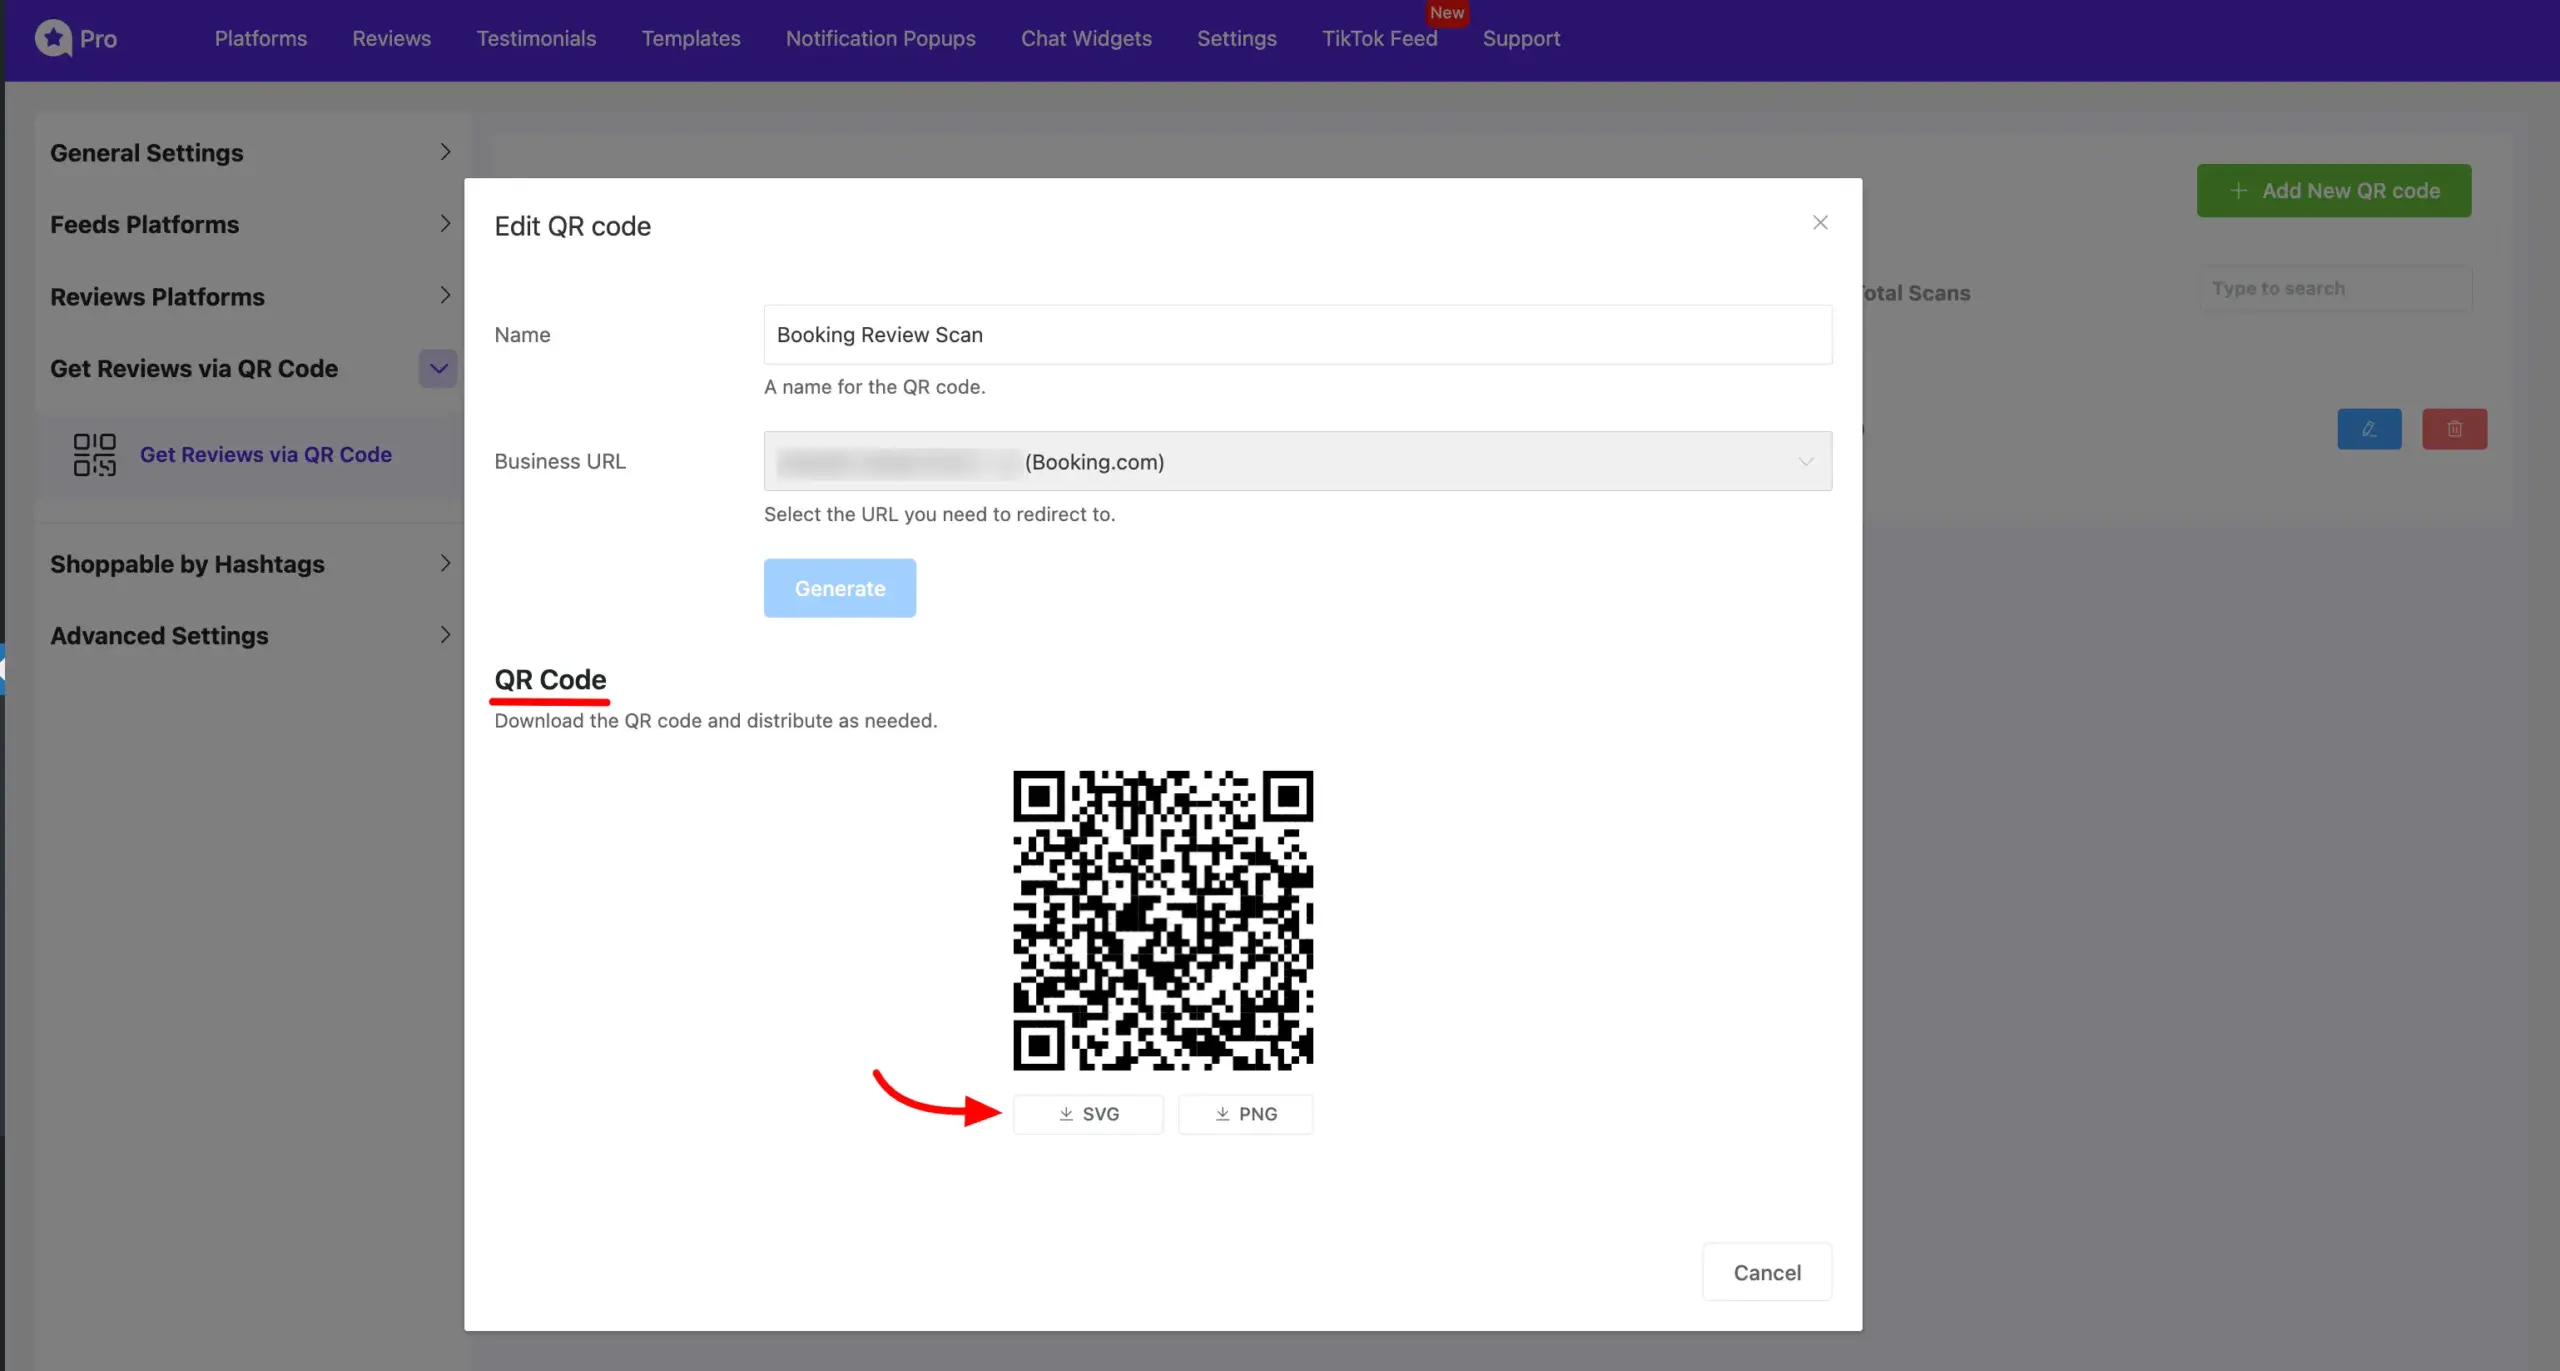Open the Chat Widgets menu

(1086, 38)
